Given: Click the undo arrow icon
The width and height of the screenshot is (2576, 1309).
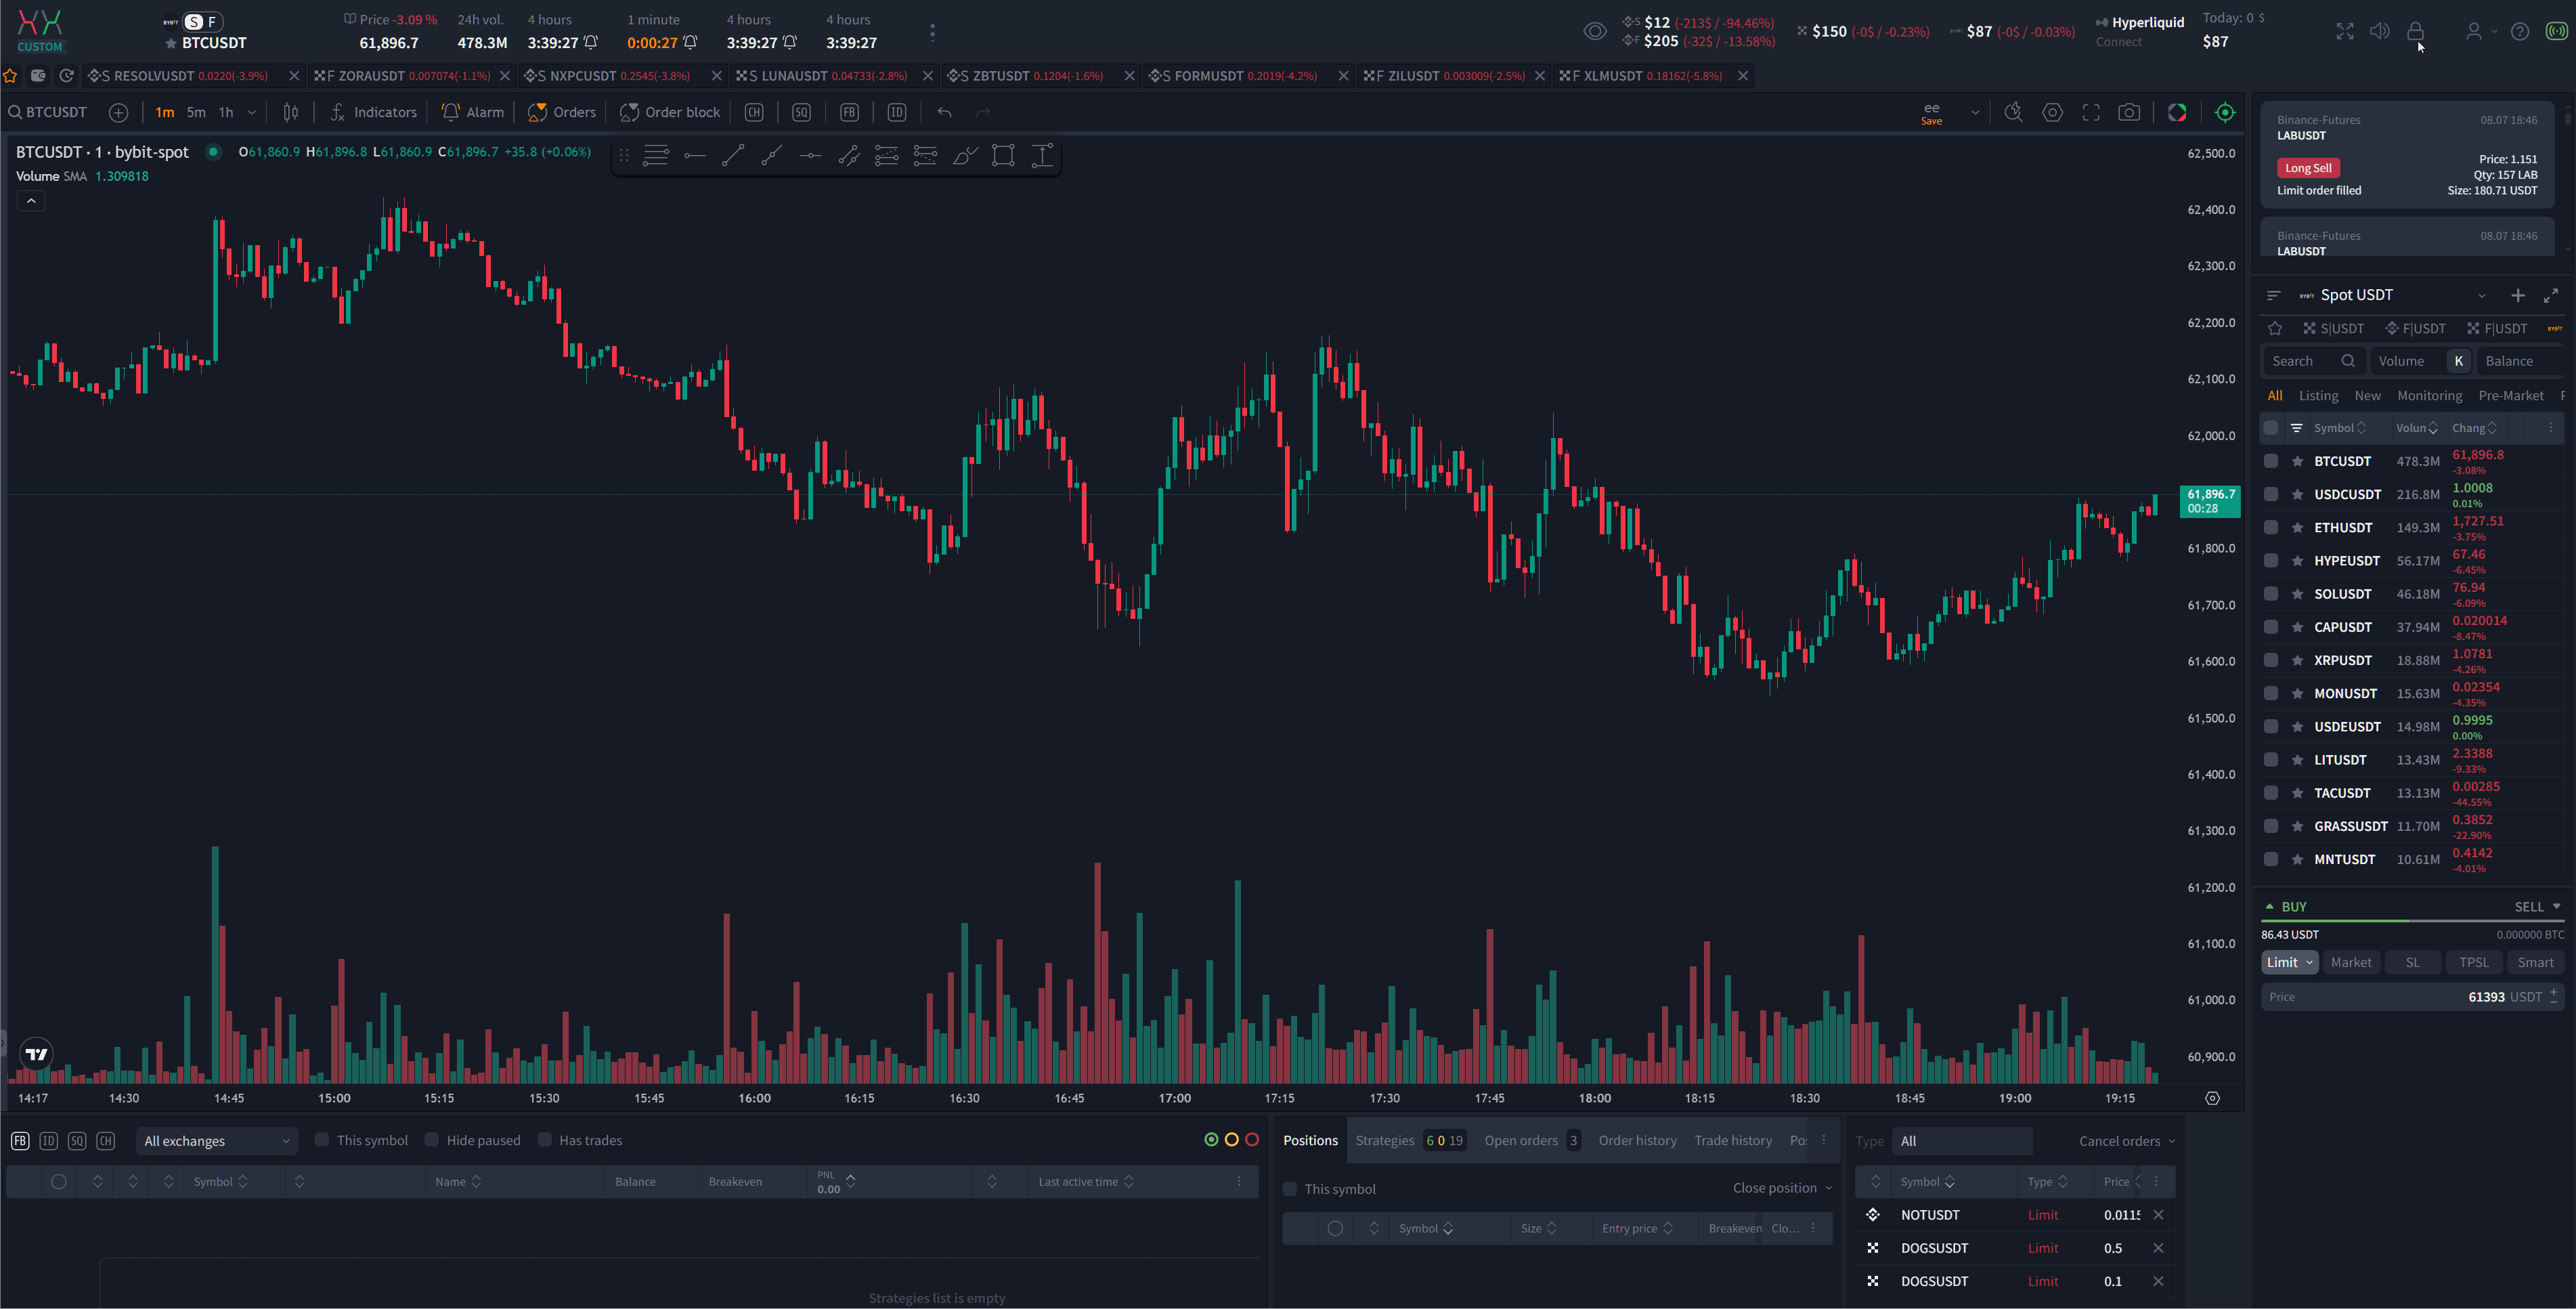Looking at the screenshot, I should point(944,112).
